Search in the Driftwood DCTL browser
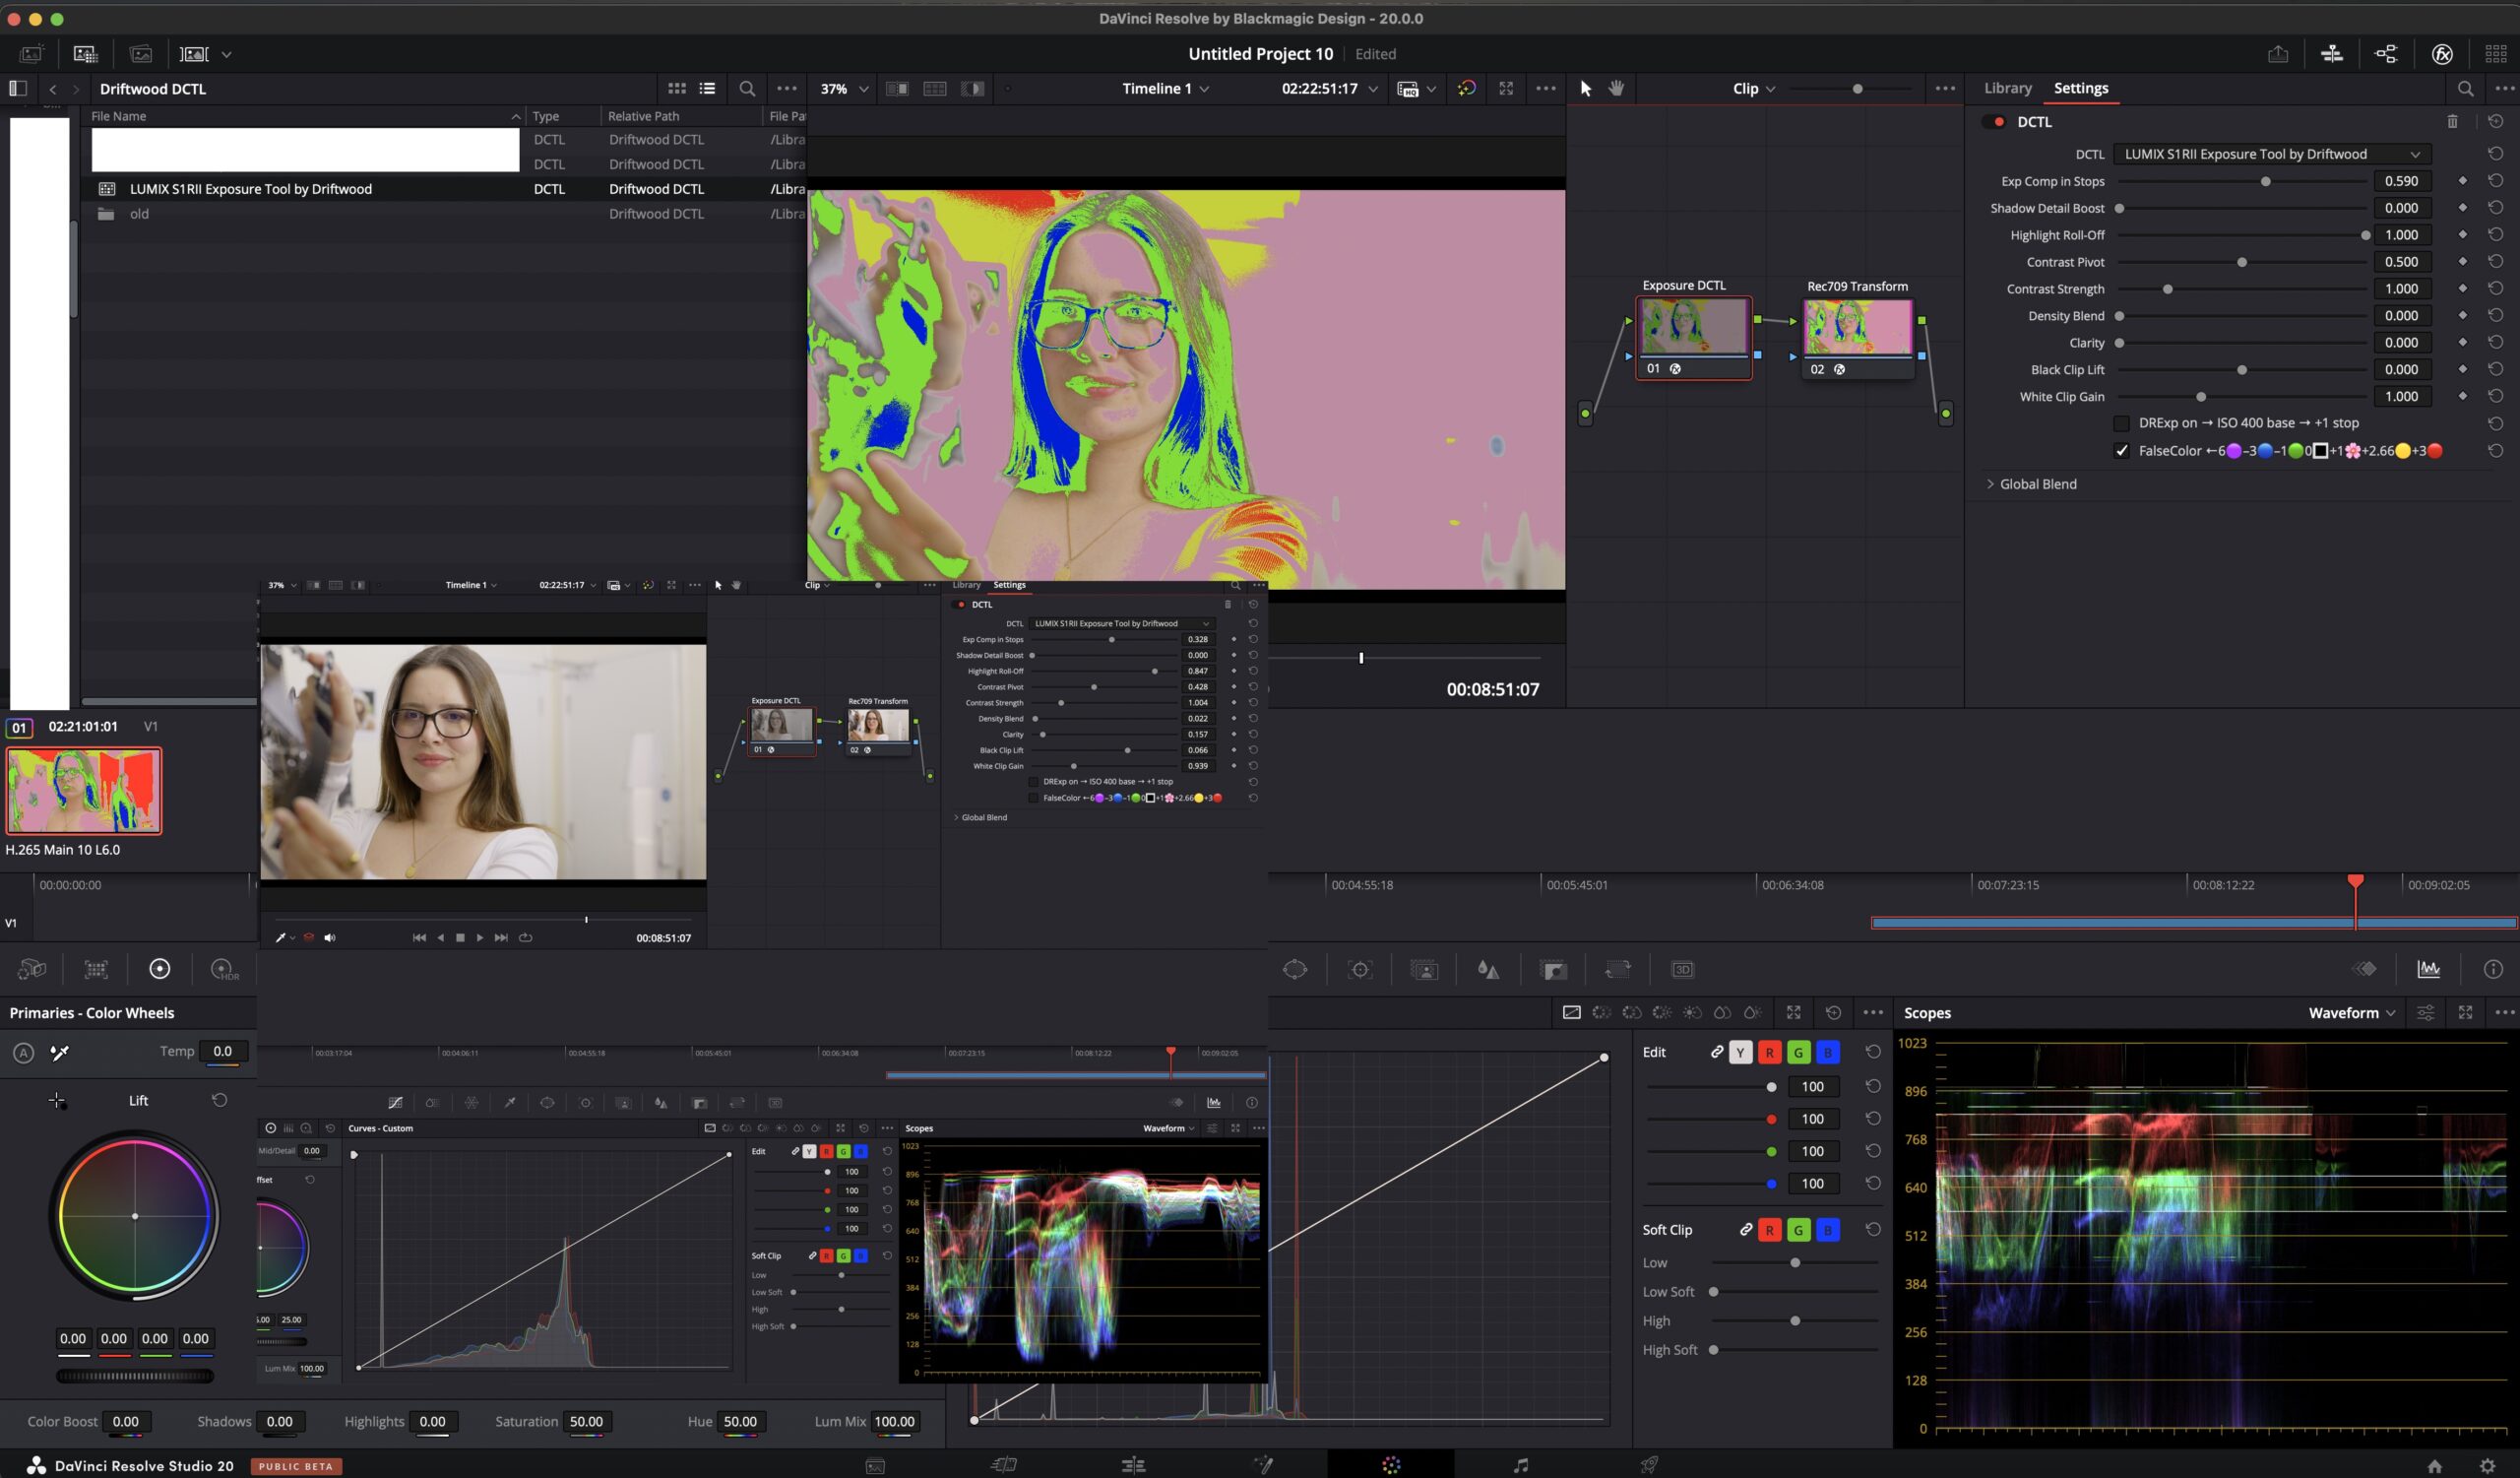The width and height of the screenshot is (2520, 1478). [747, 88]
